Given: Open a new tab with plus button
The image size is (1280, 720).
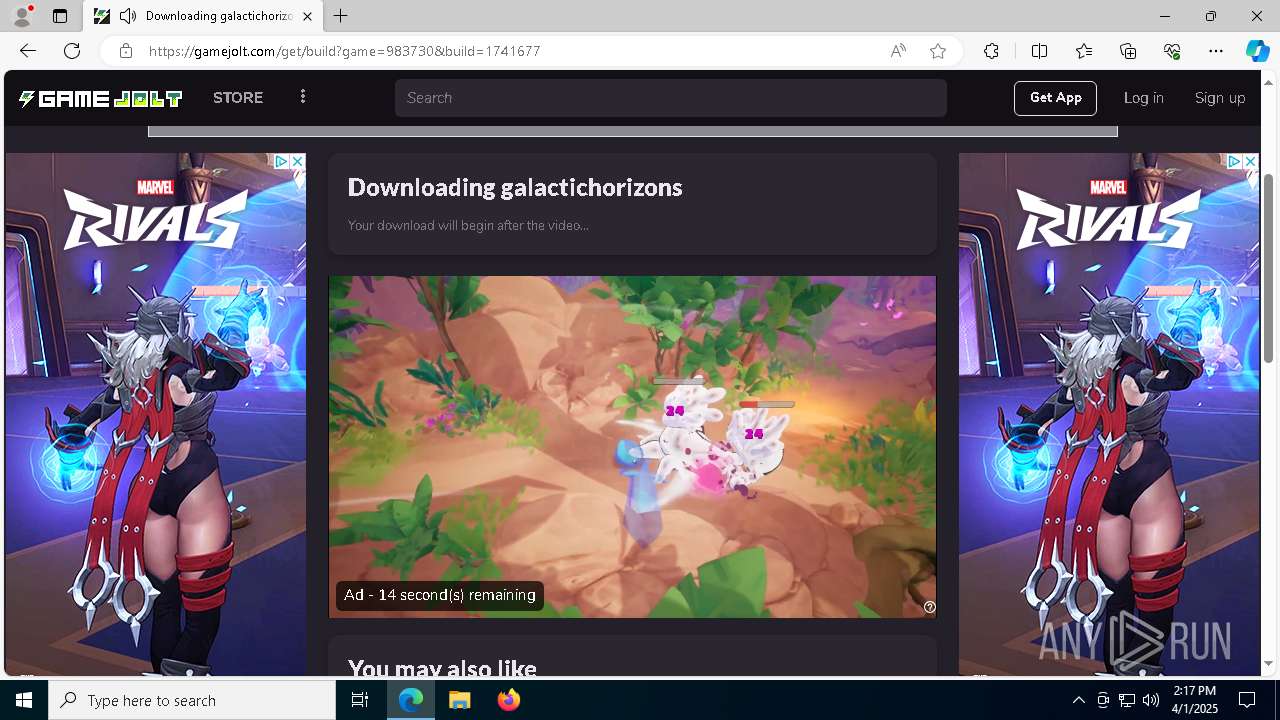Looking at the screenshot, I should click(341, 16).
